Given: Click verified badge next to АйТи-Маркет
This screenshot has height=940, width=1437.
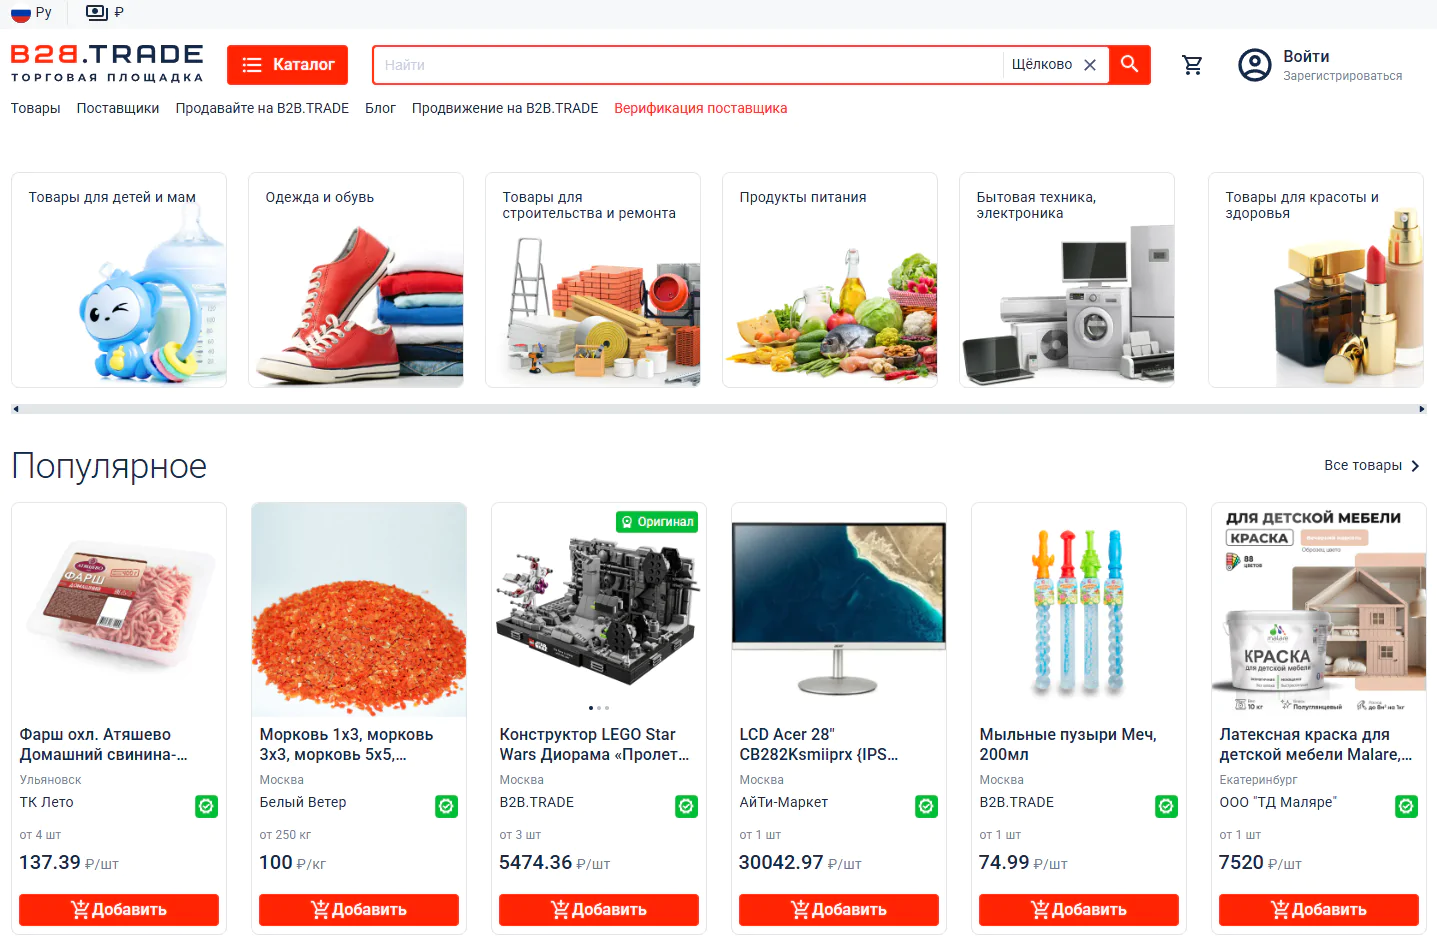Looking at the screenshot, I should click(927, 806).
